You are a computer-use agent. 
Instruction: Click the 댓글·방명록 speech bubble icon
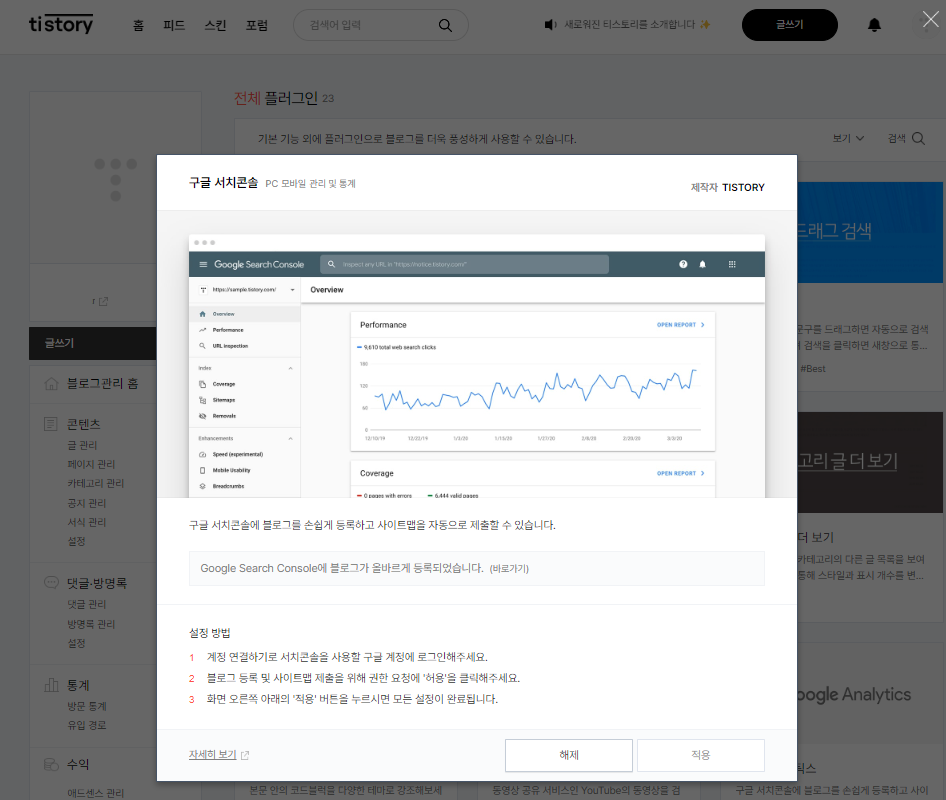pyautogui.click(x=51, y=583)
